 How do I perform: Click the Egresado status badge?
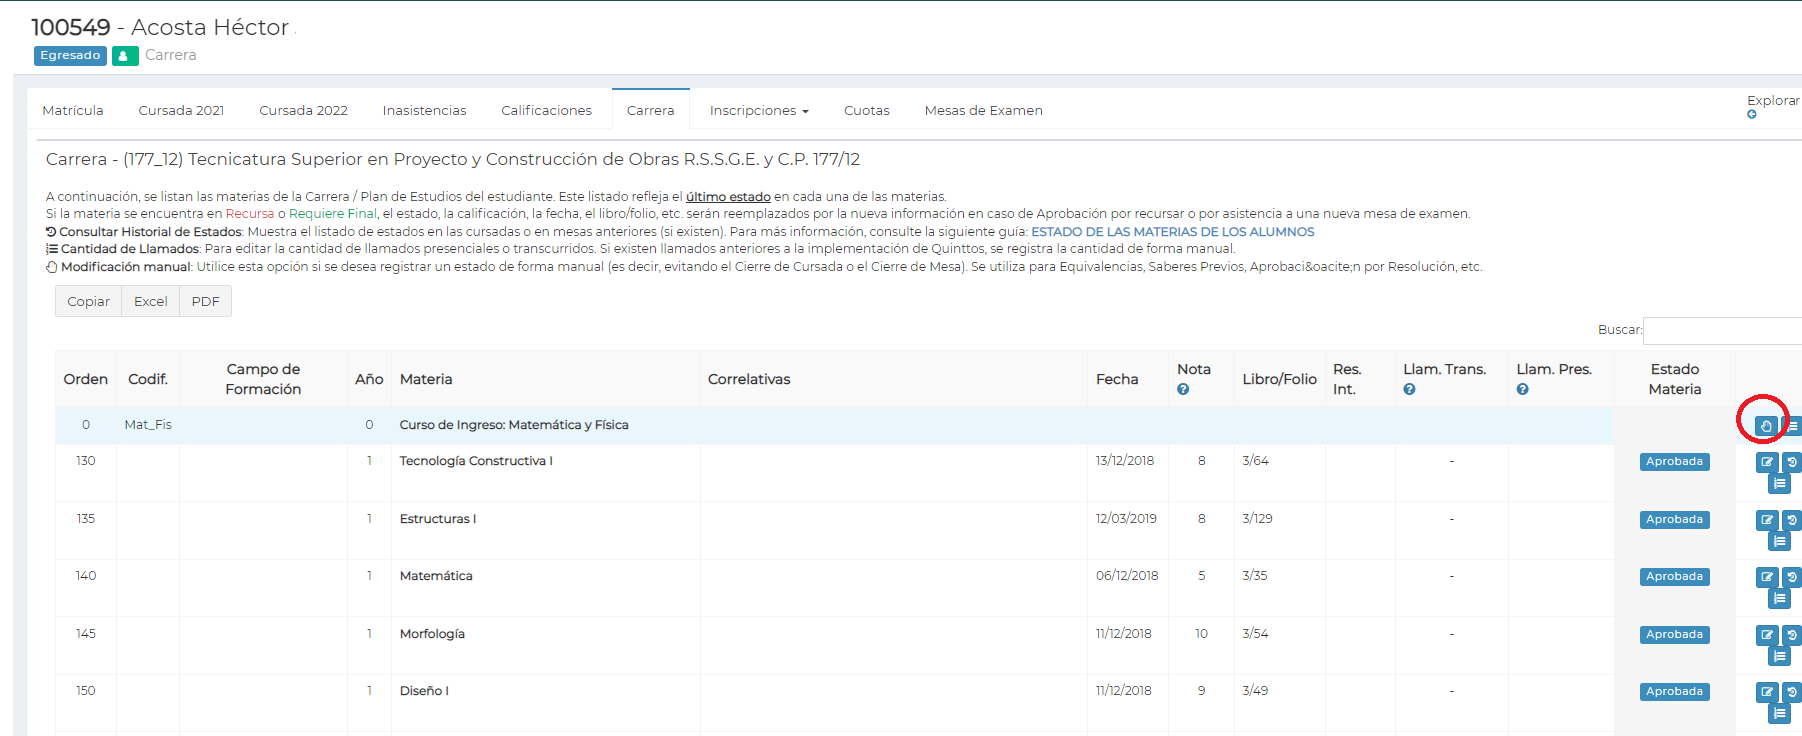click(70, 56)
